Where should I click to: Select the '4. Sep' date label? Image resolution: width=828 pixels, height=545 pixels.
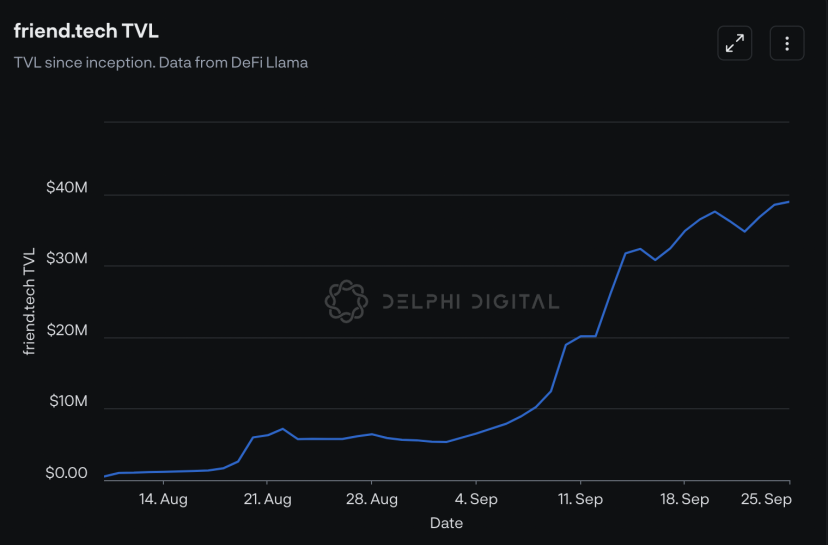tap(476, 499)
